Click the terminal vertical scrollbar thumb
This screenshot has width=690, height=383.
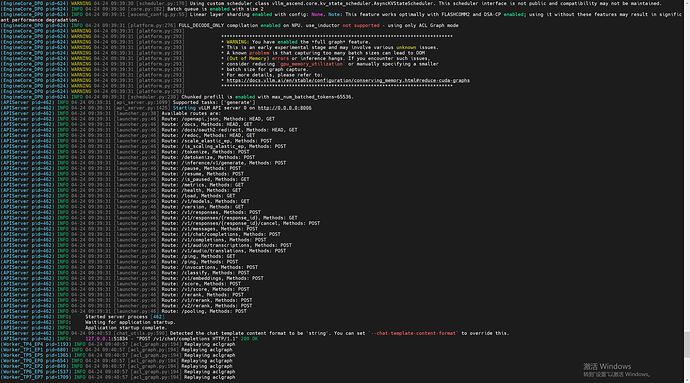[686, 344]
